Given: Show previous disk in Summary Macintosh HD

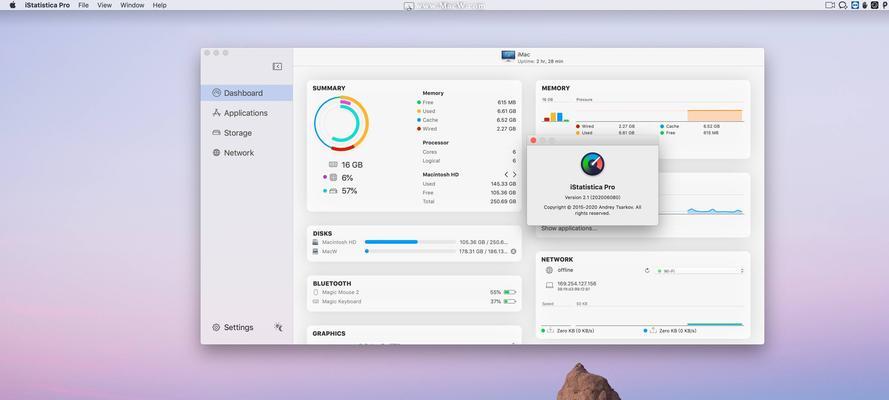Looking at the screenshot, I should click(x=506, y=175).
